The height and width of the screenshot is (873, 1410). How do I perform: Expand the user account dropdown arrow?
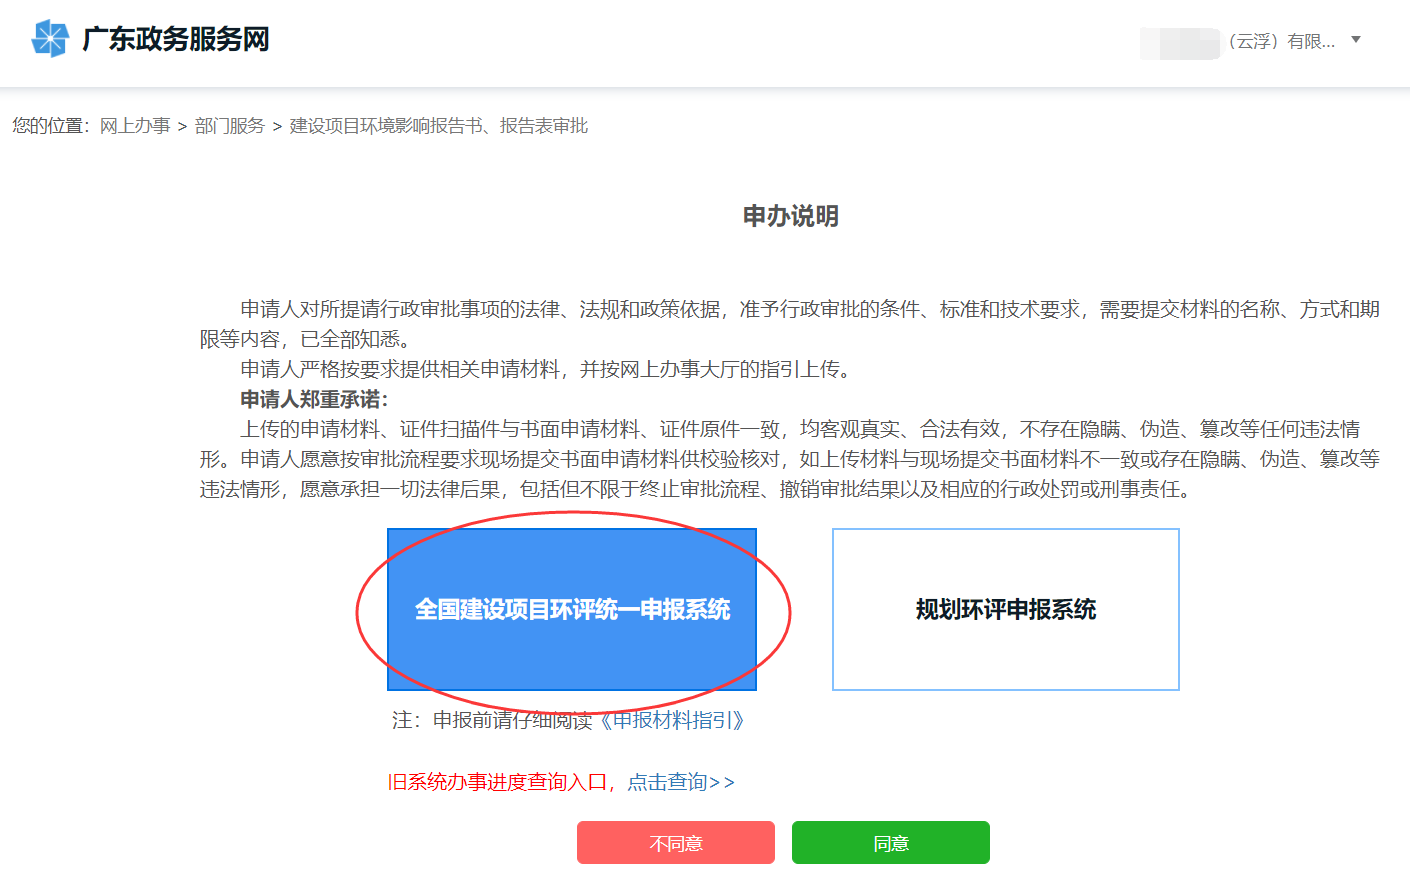(x=1356, y=40)
